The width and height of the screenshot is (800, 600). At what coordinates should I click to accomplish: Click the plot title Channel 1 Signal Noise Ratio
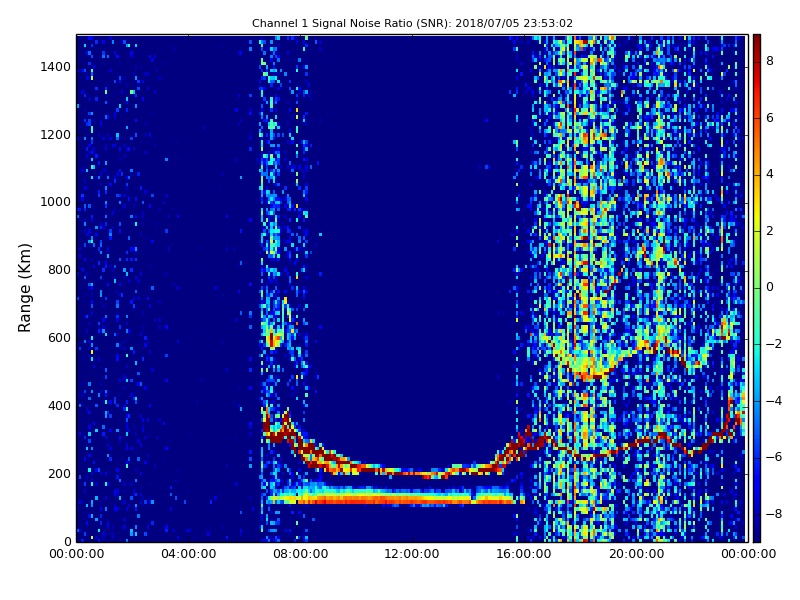pos(412,23)
